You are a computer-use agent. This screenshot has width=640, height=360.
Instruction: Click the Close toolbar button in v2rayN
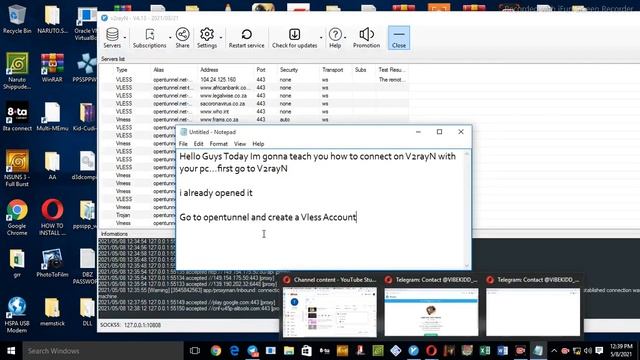coord(399,38)
